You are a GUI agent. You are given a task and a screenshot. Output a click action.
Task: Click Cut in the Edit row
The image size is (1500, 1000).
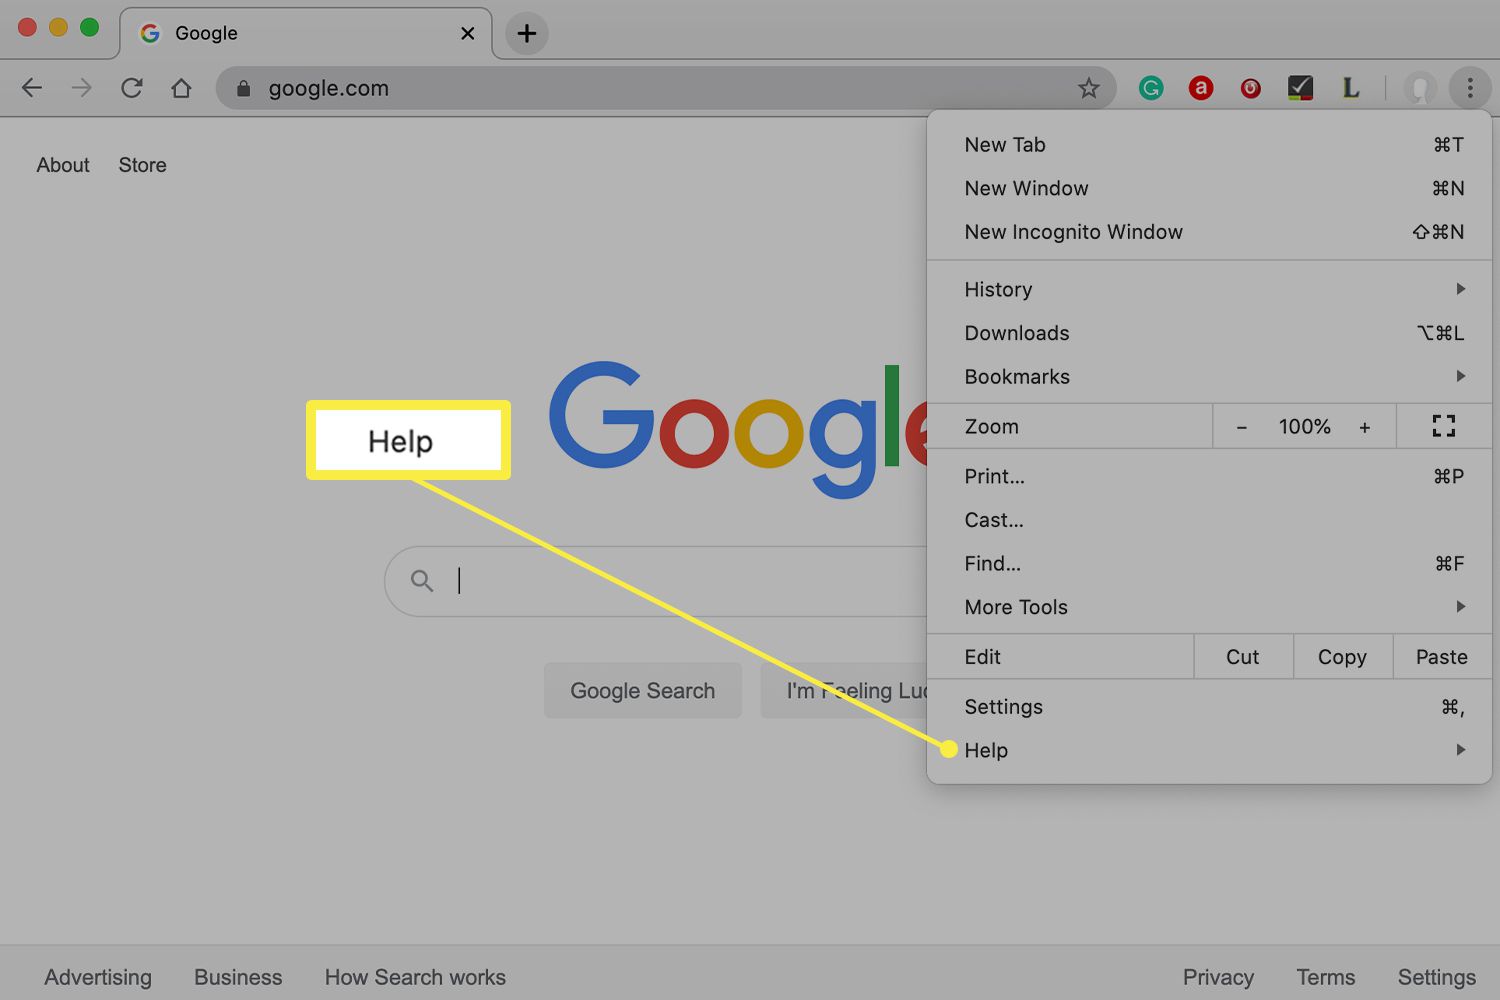click(x=1243, y=657)
